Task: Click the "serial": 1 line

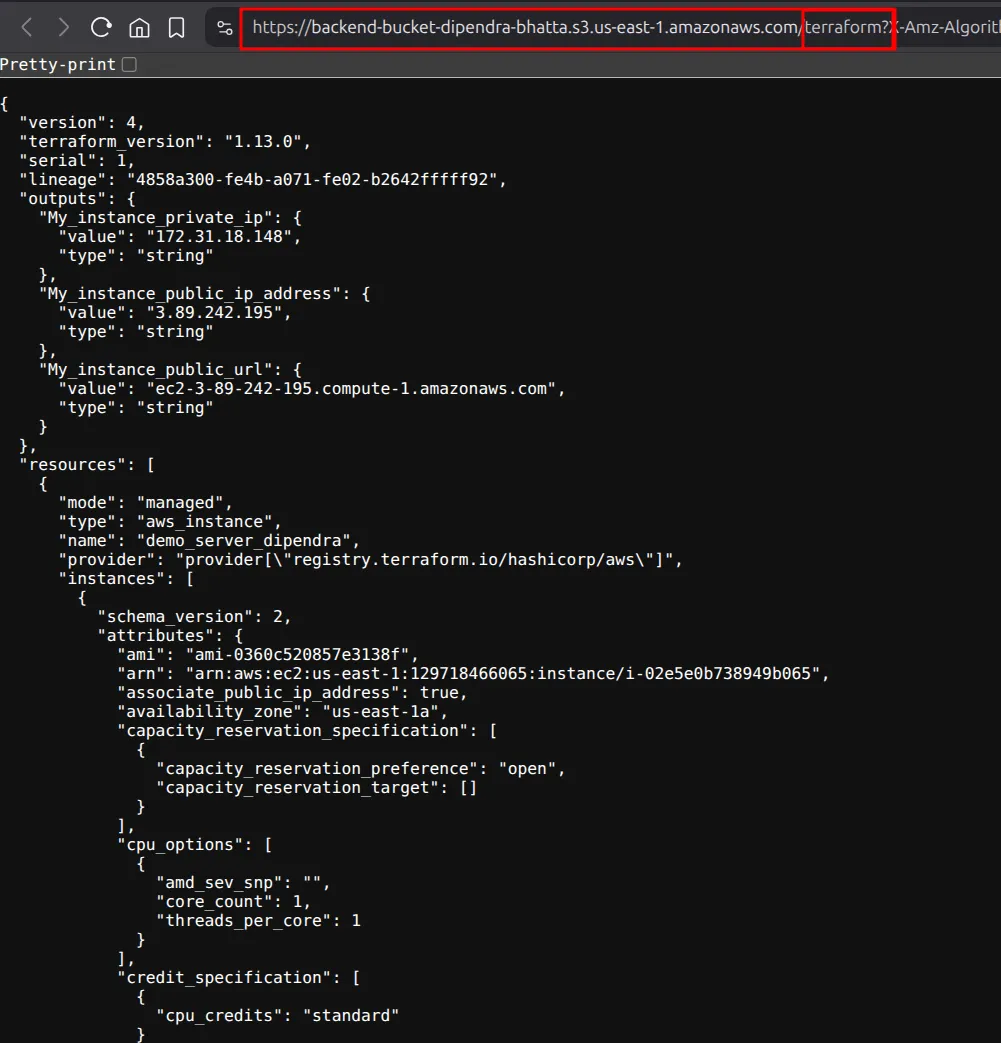Action: [x=77, y=160]
